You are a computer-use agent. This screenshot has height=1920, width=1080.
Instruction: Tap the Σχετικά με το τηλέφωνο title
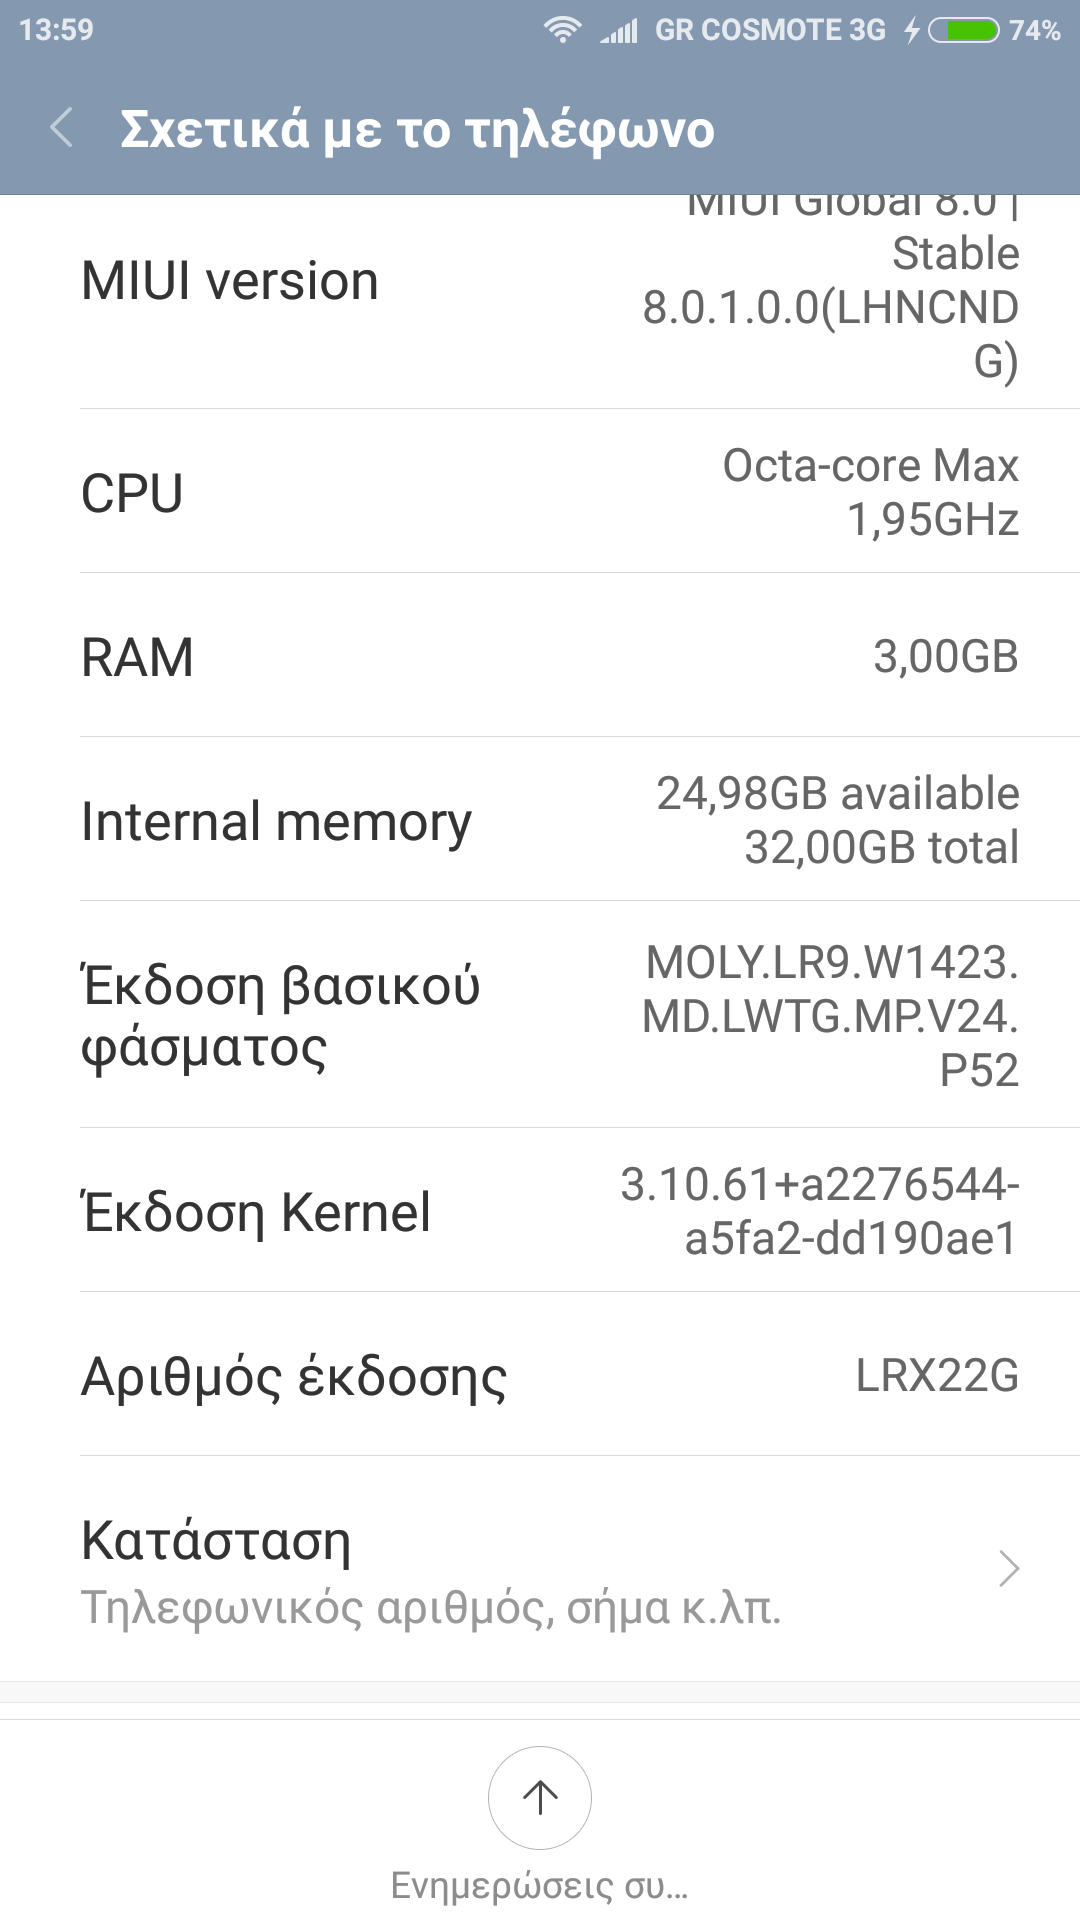[x=417, y=130]
